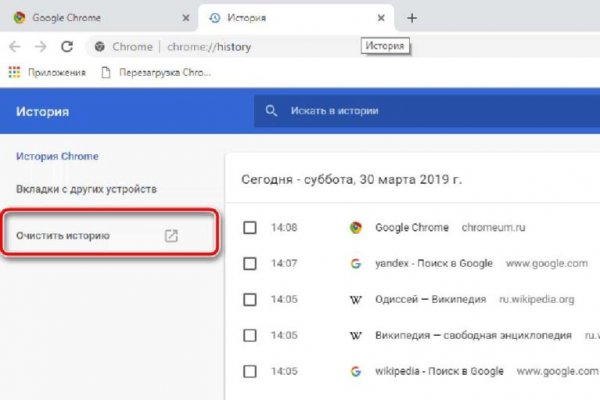The height and width of the screenshot is (400, 600).
Task: Reload the page with the refresh icon
Action: pyautogui.click(x=67, y=46)
